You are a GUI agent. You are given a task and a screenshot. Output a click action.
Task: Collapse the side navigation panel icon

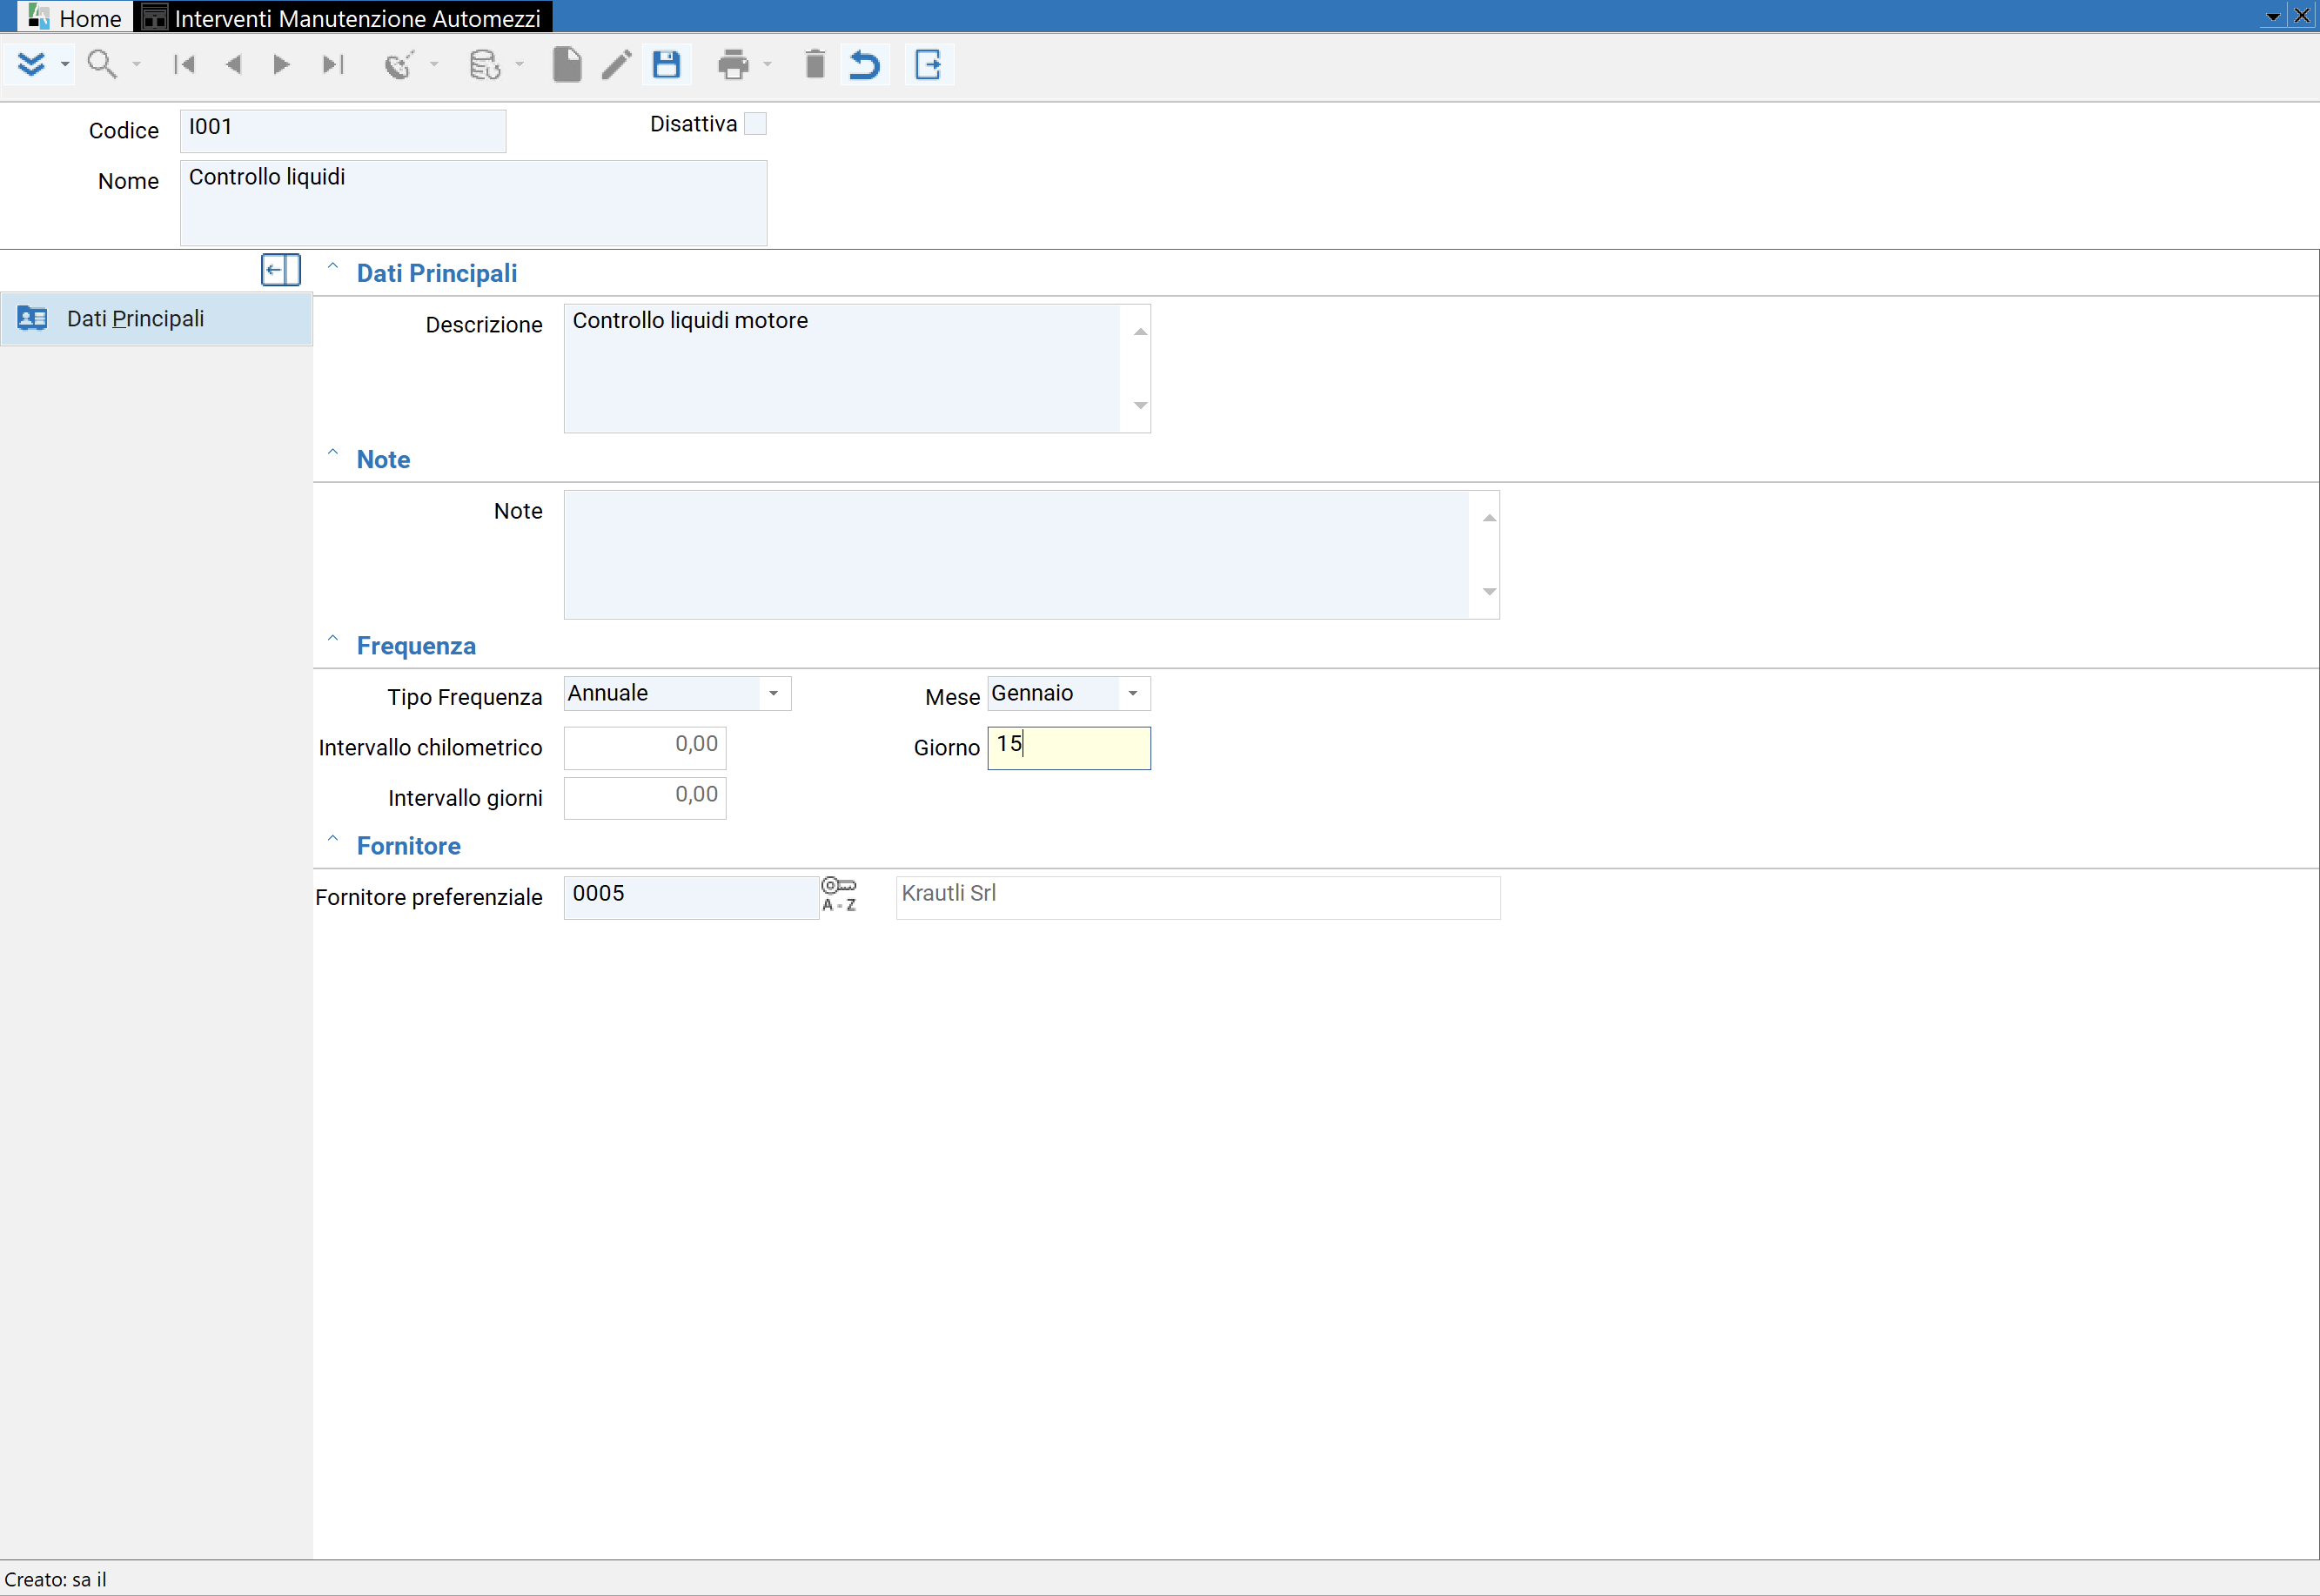click(x=281, y=270)
